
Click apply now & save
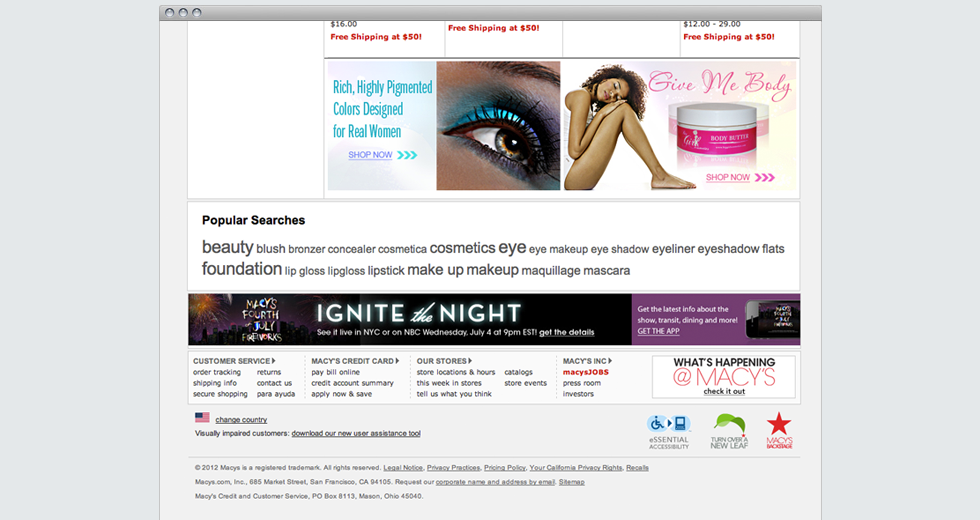click(342, 394)
